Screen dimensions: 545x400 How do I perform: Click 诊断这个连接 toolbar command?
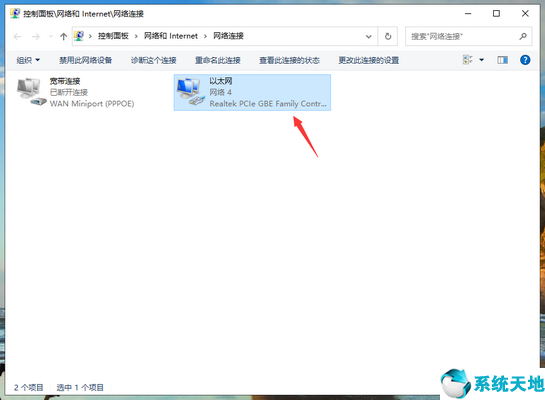click(154, 60)
